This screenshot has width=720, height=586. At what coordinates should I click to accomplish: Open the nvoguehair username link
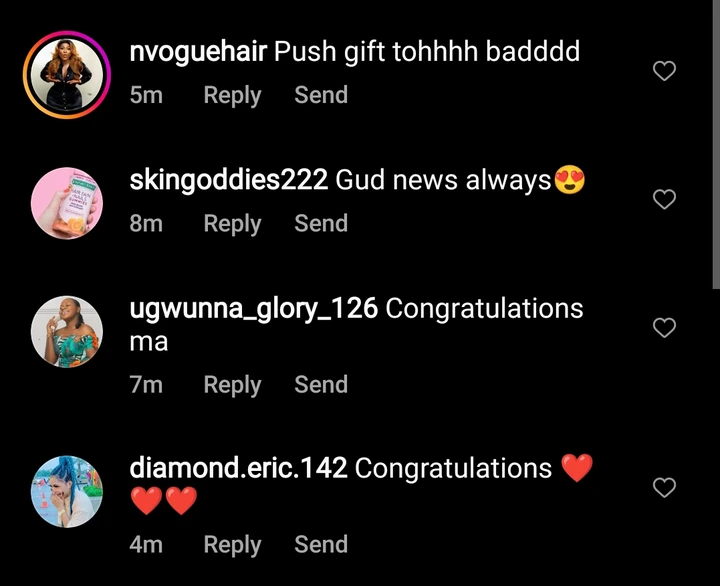click(x=198, y=52)
